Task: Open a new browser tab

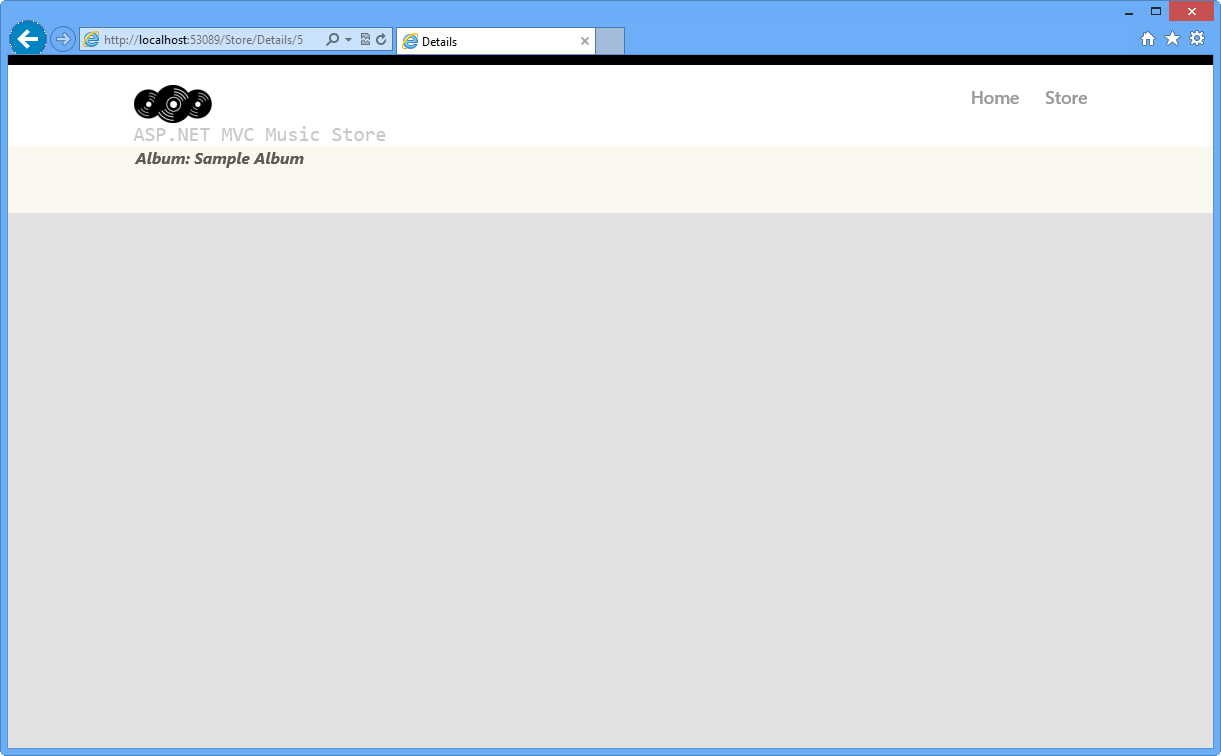Action: tap(610, 41)
